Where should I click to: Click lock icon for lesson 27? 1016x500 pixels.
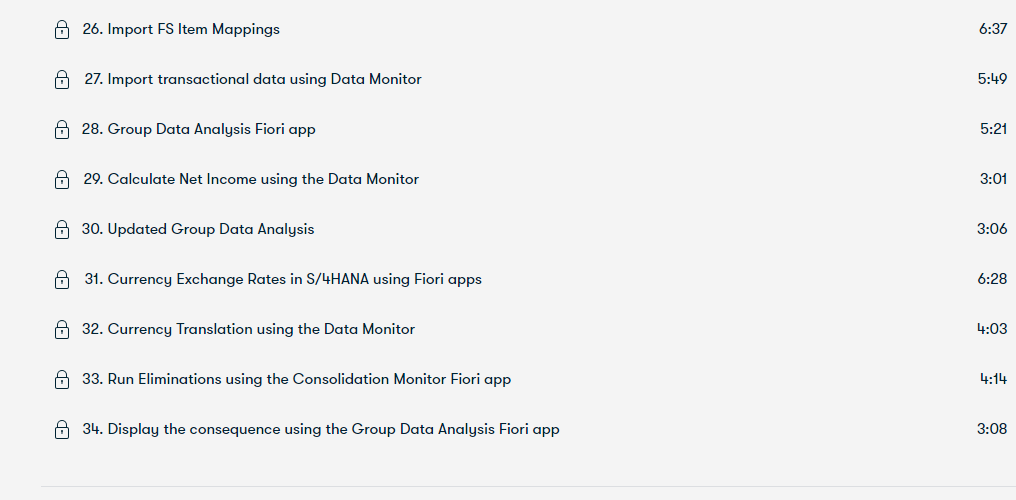coord(62,80)
